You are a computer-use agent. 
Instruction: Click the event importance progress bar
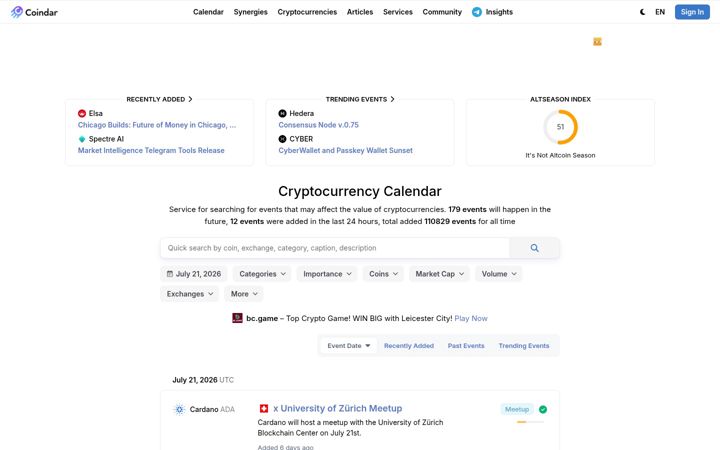click(530, 422)
